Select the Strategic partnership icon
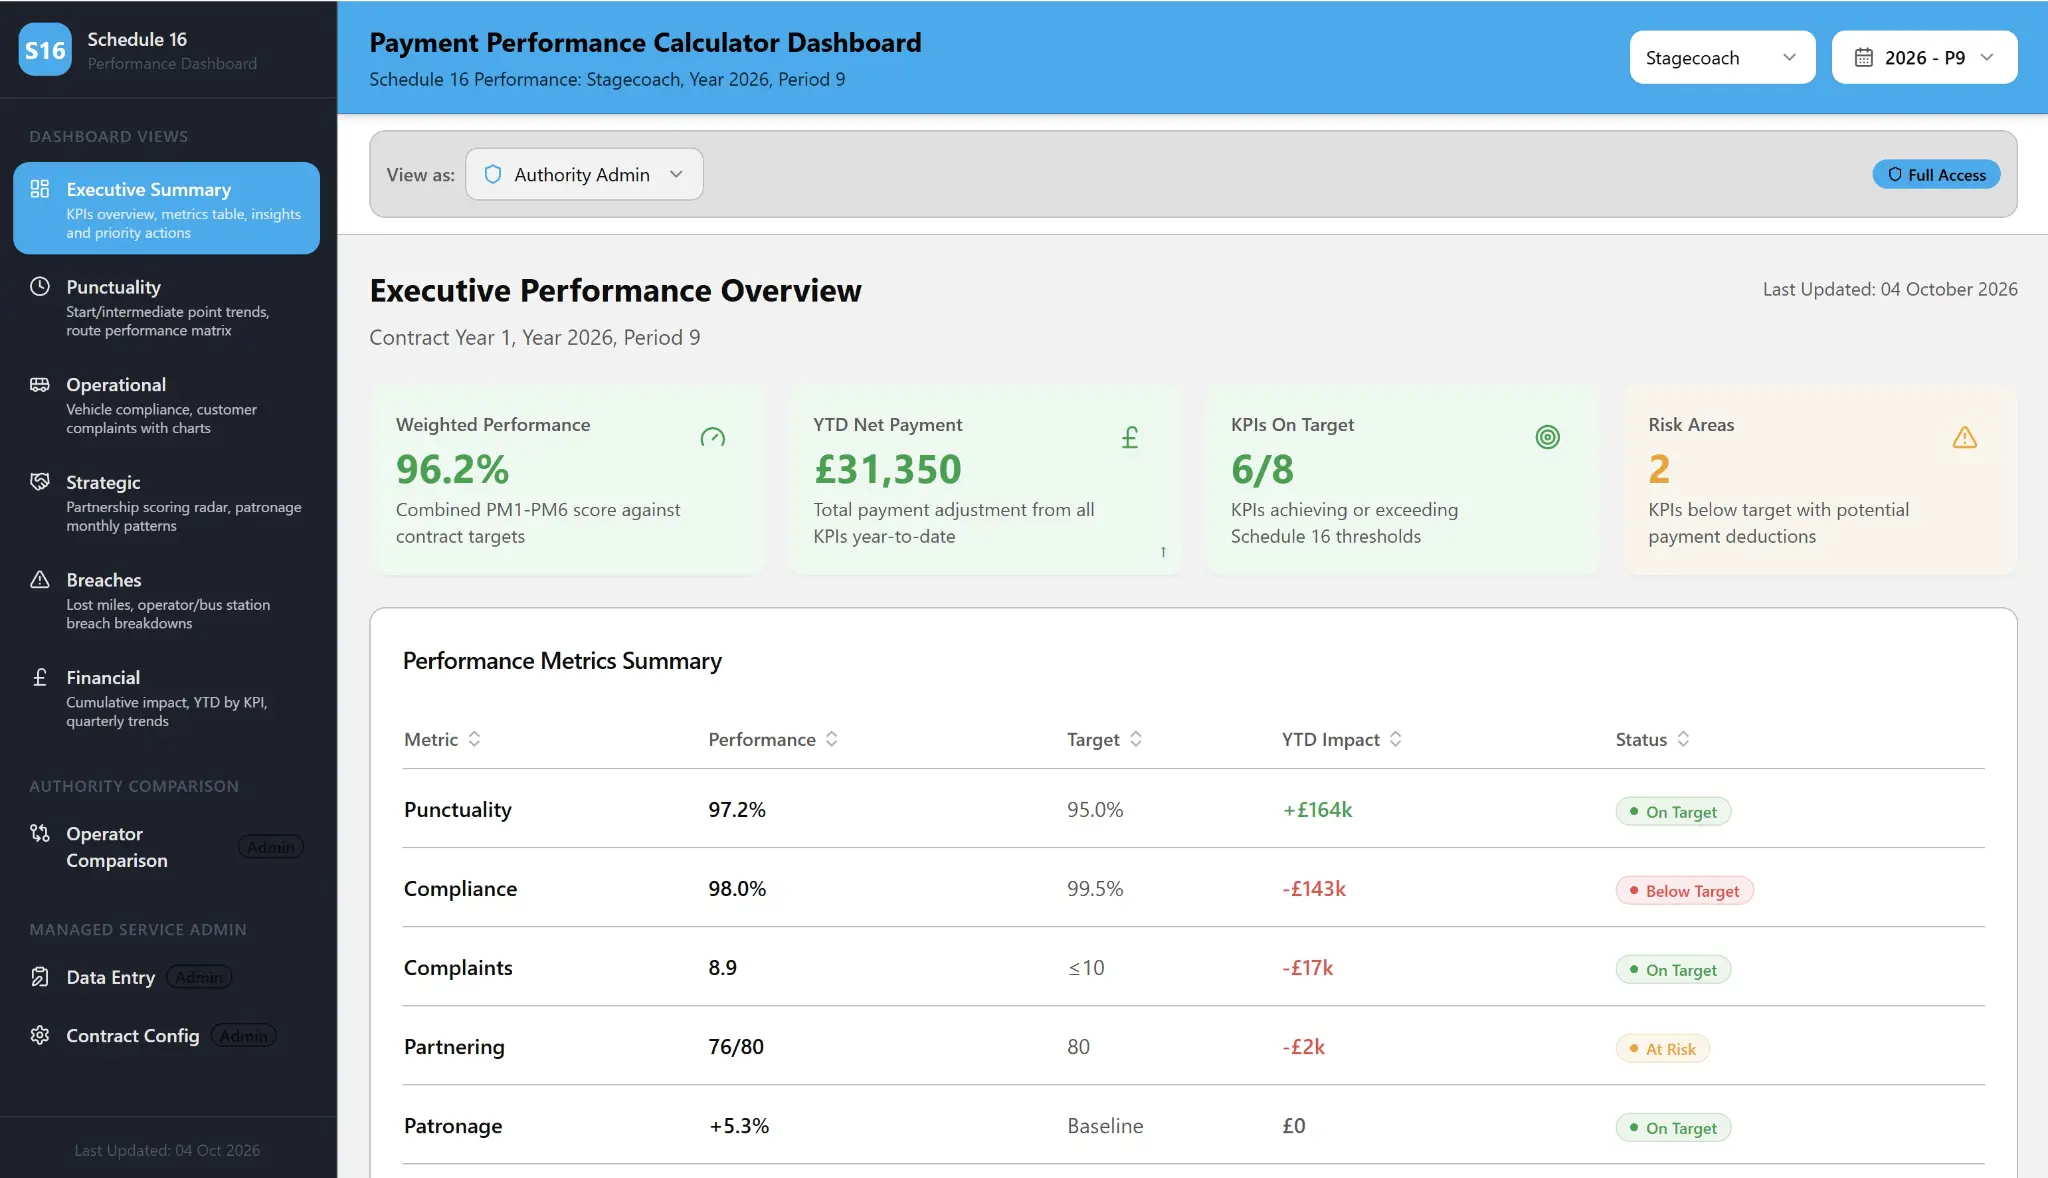Screen dimensions: 2048x1178 click(40, 481)
